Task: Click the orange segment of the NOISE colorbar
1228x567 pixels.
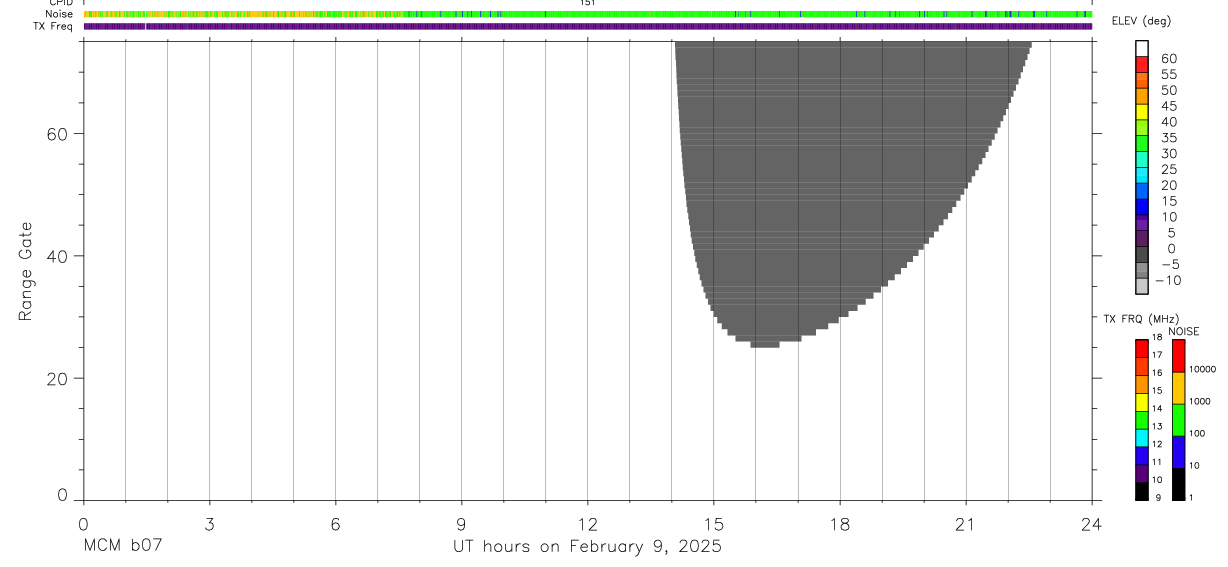Action: pos(1178,389)
